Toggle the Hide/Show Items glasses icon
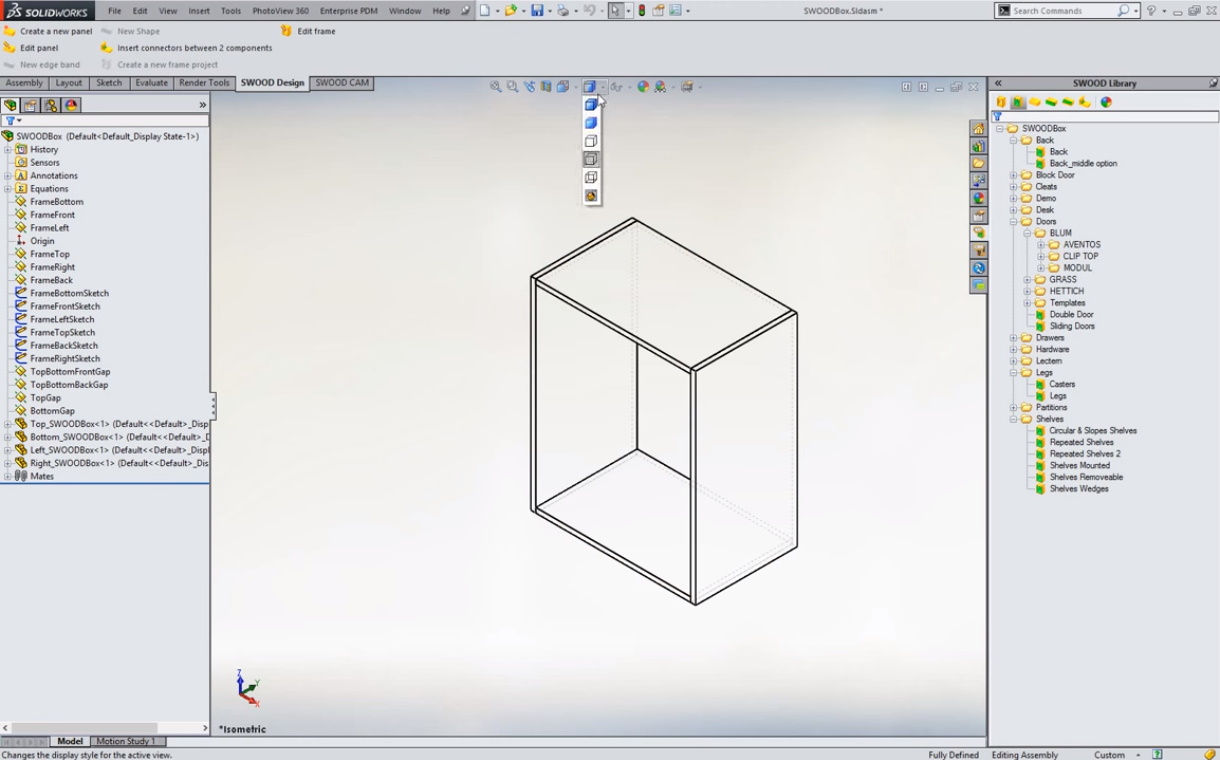The height and width of the screenshot is (760, 1220). [x=614, y=87]
